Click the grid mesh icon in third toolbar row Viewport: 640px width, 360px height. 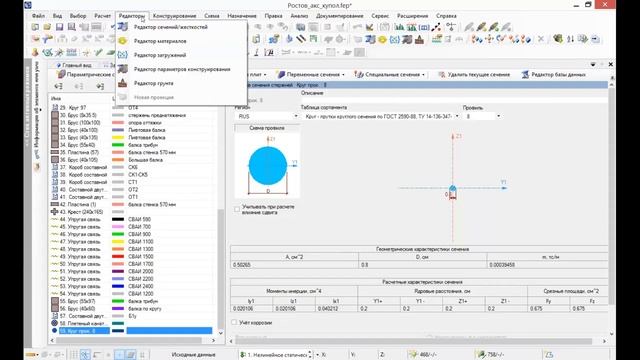[71, 53]
